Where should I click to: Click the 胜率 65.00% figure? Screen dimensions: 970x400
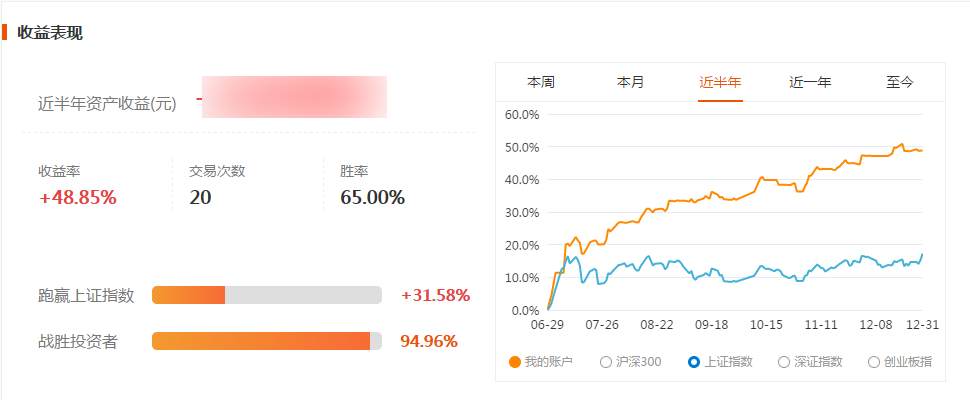tap(372, 198)
